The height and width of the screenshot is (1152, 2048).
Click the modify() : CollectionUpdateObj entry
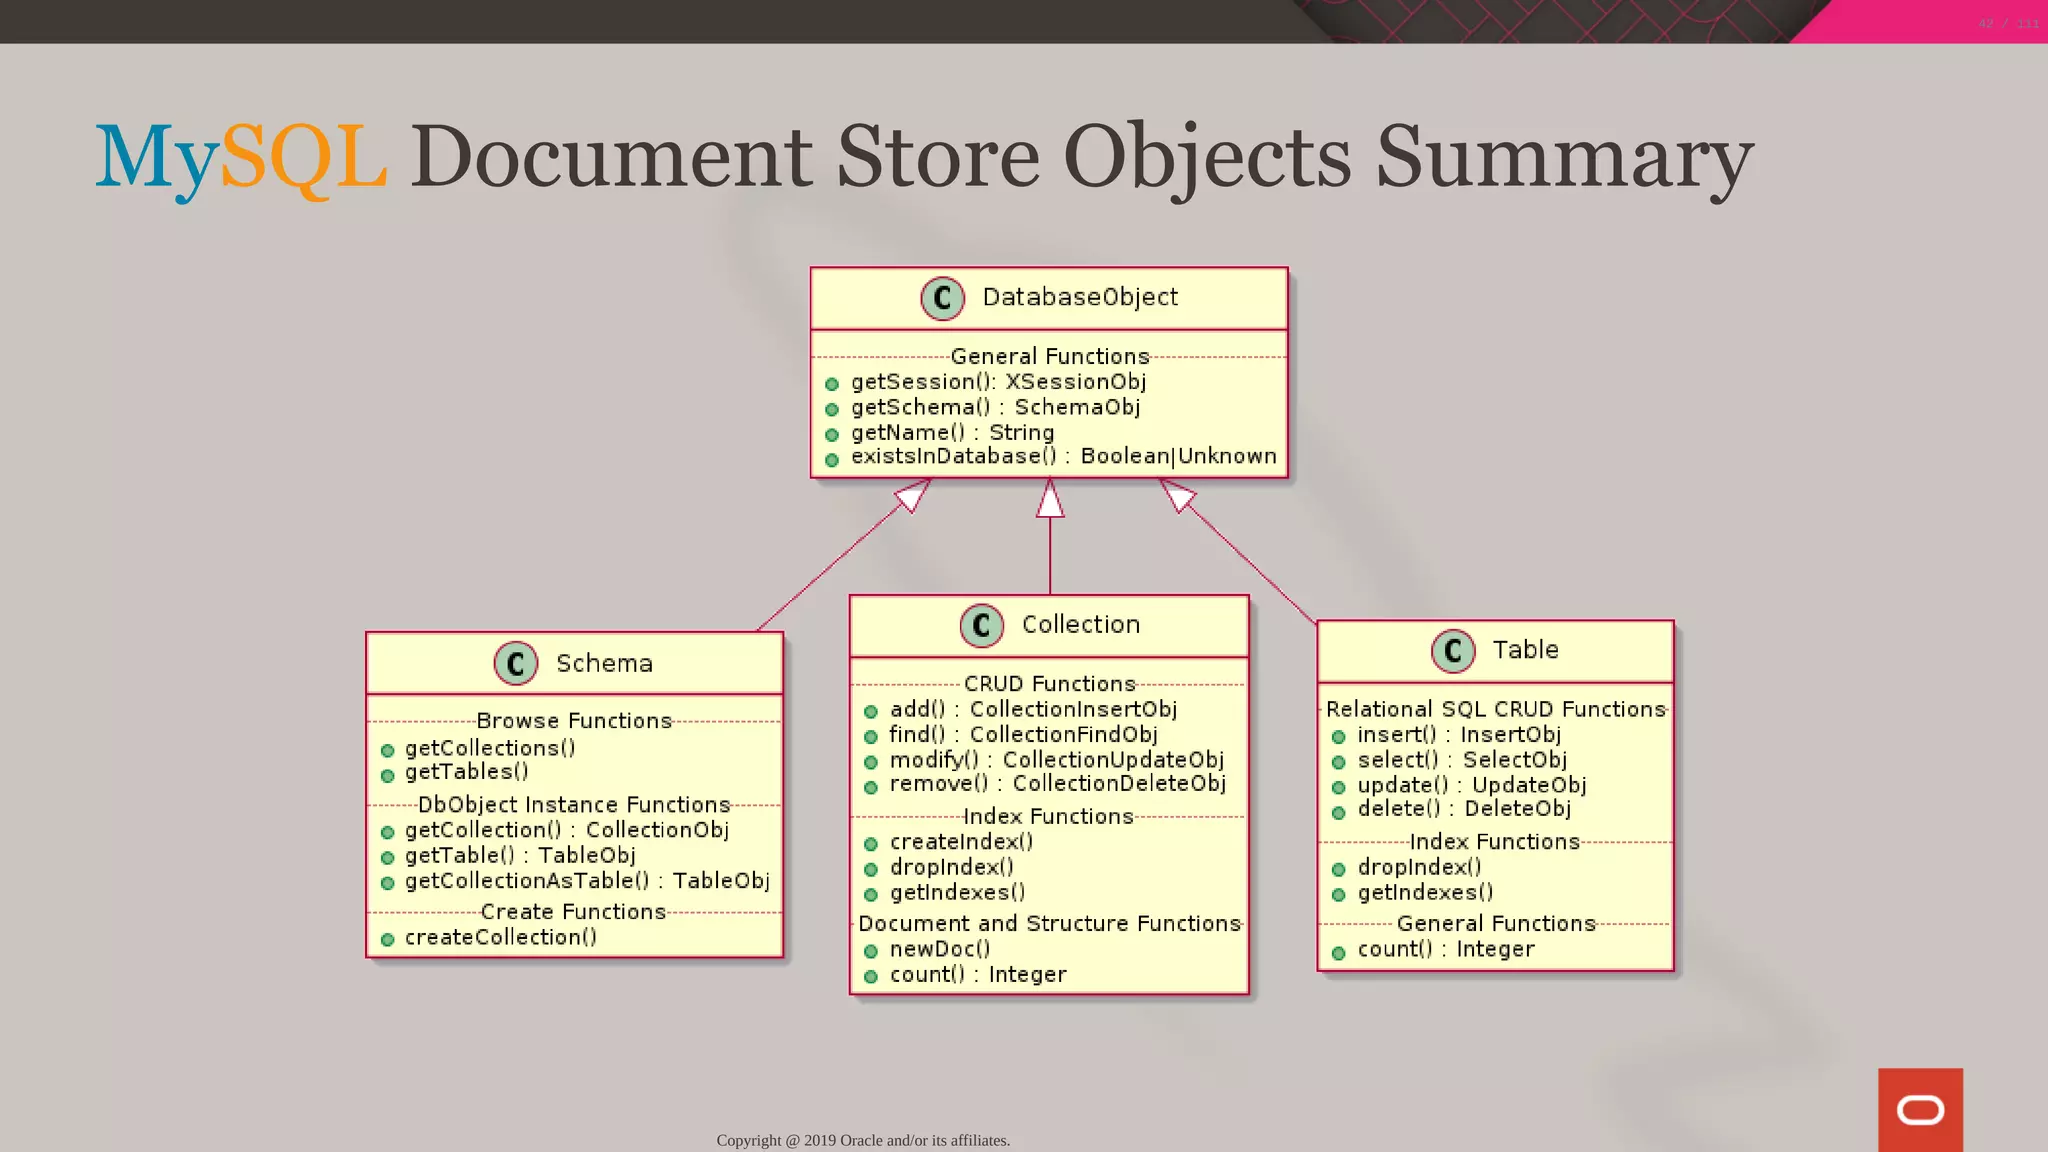[x=1056, y=760]
